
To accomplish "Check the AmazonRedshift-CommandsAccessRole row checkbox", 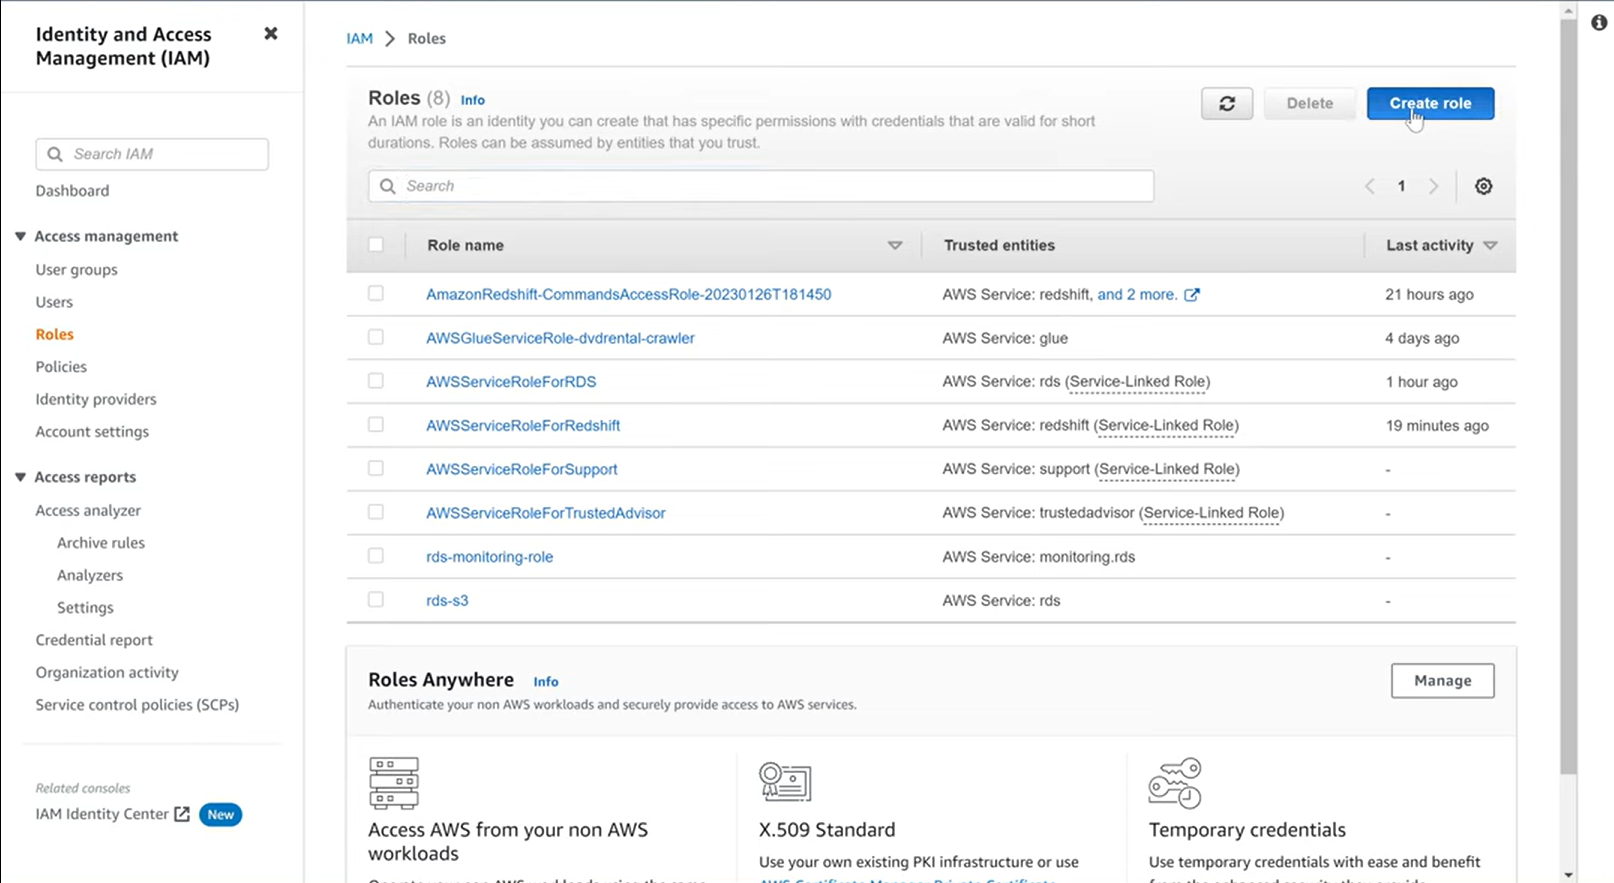I will click(376, 294).
